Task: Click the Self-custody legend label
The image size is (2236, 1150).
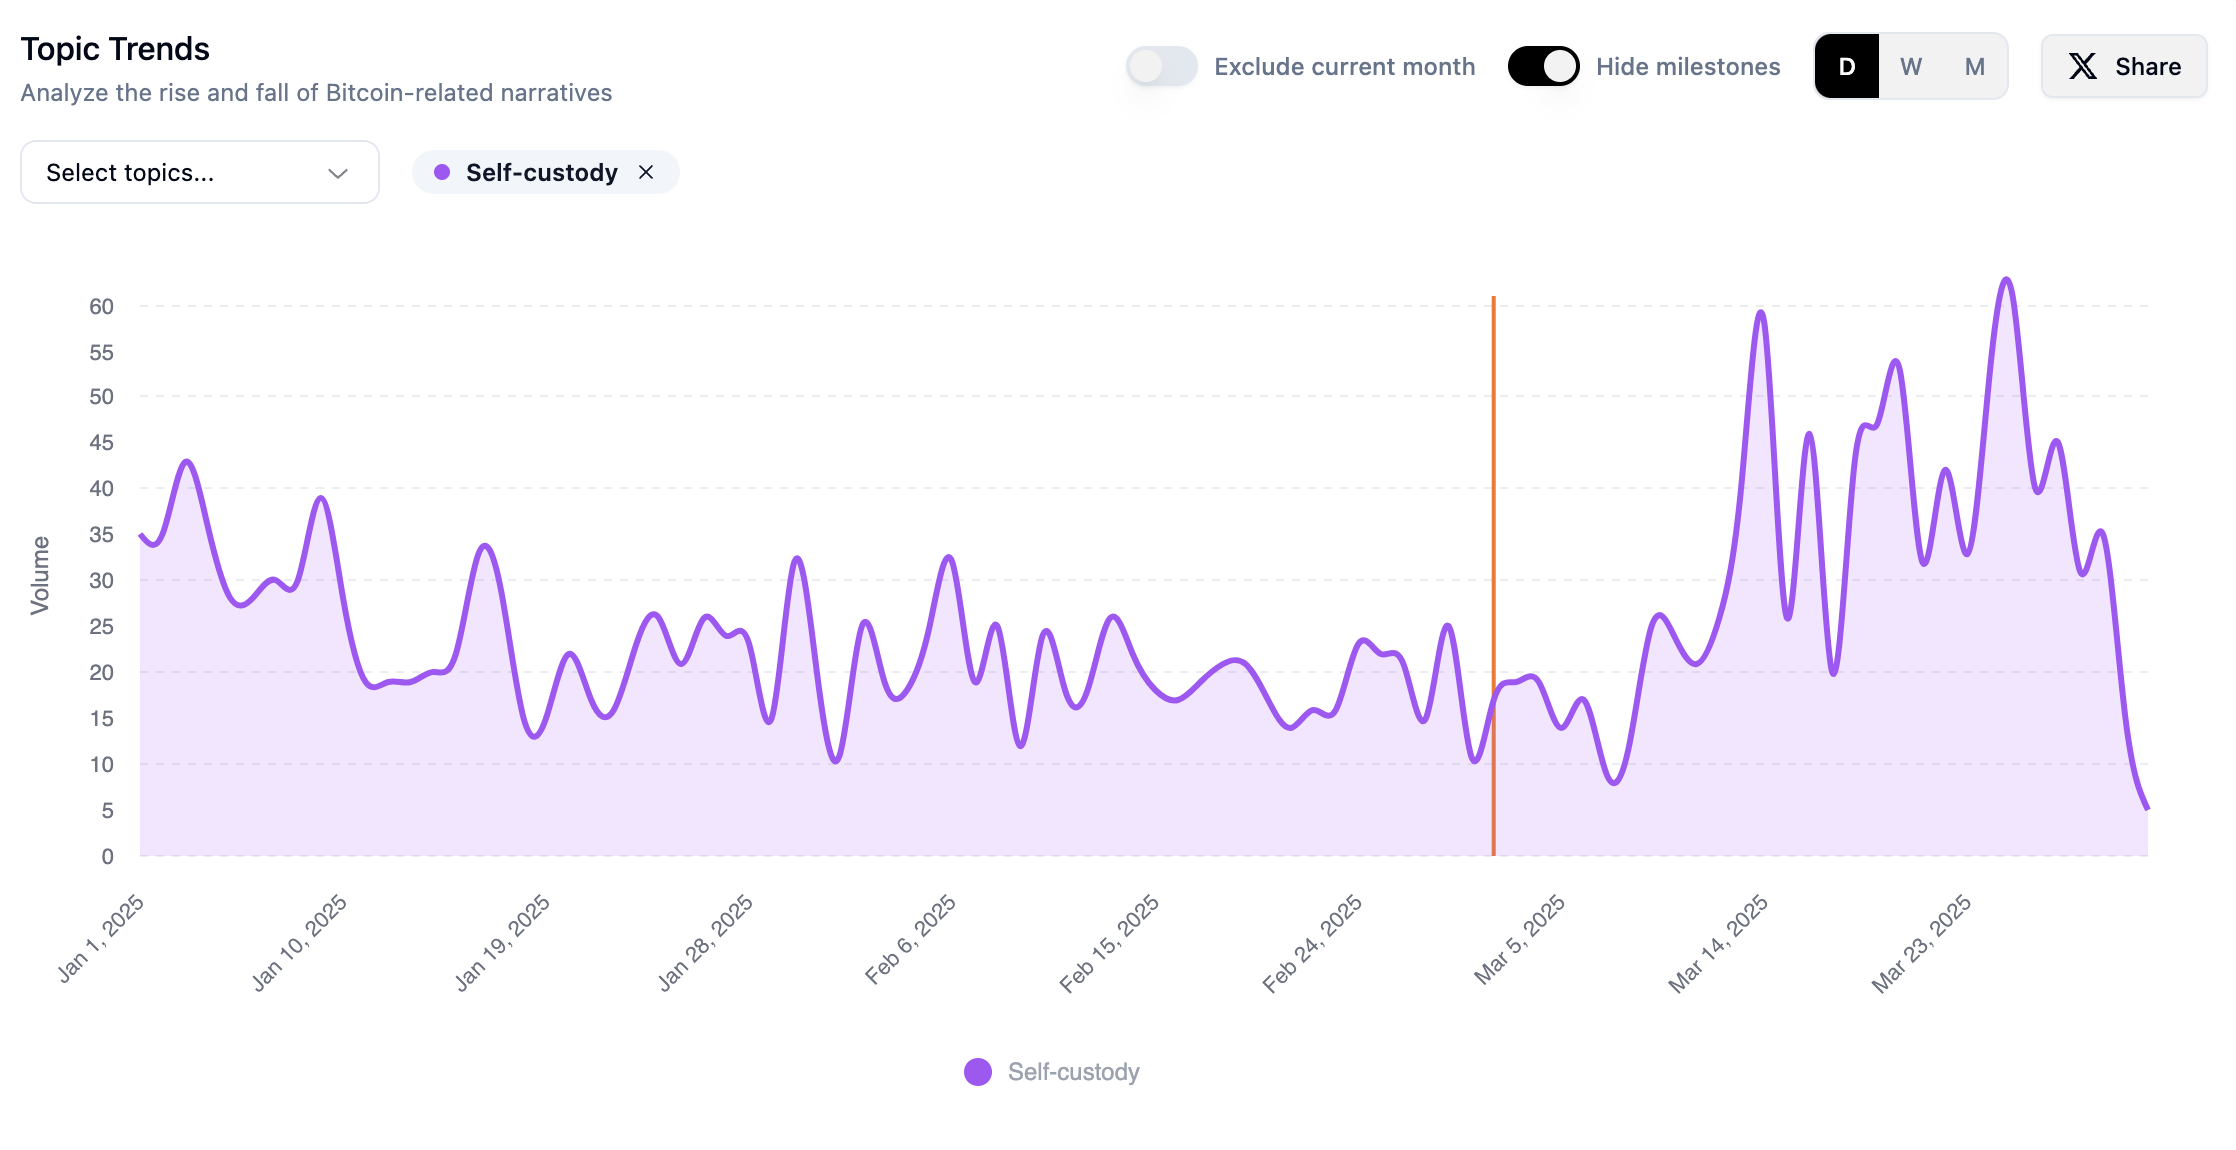Action: click(x=1073, y=1072)
